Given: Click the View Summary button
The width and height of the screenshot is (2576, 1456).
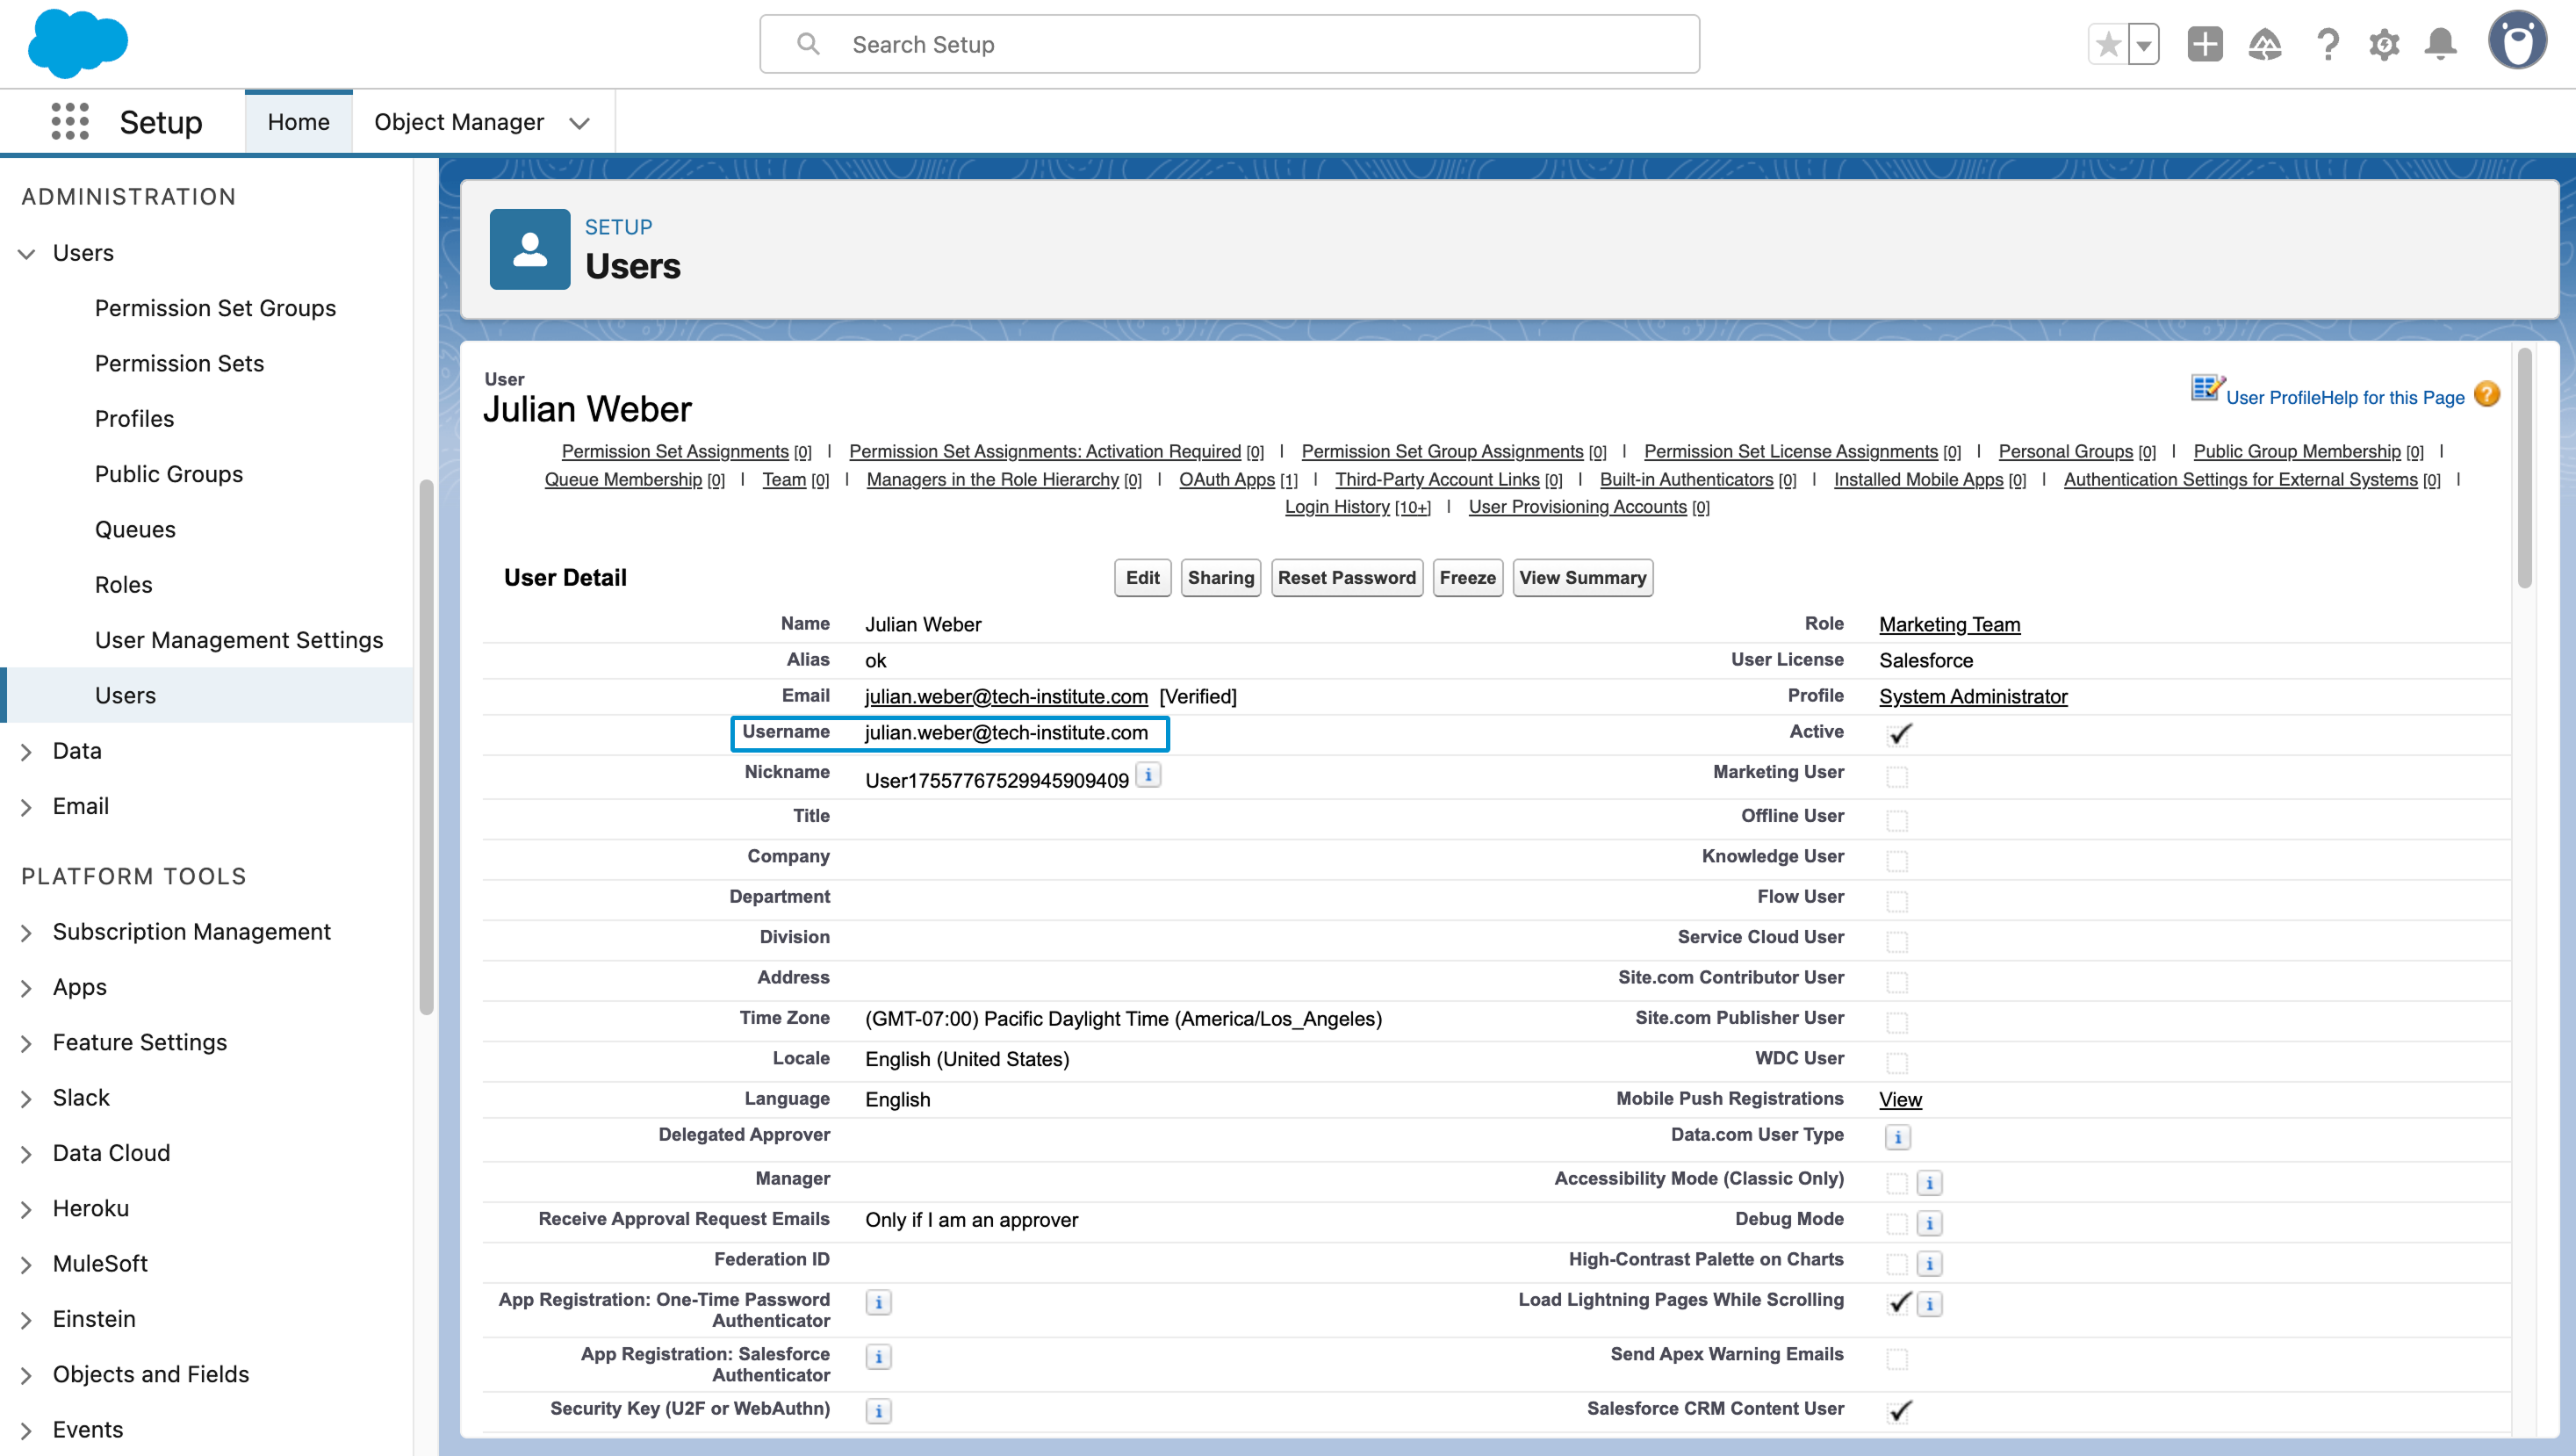Looking at the screenshot, I should pyautogui.click(x=1582, y=578).
